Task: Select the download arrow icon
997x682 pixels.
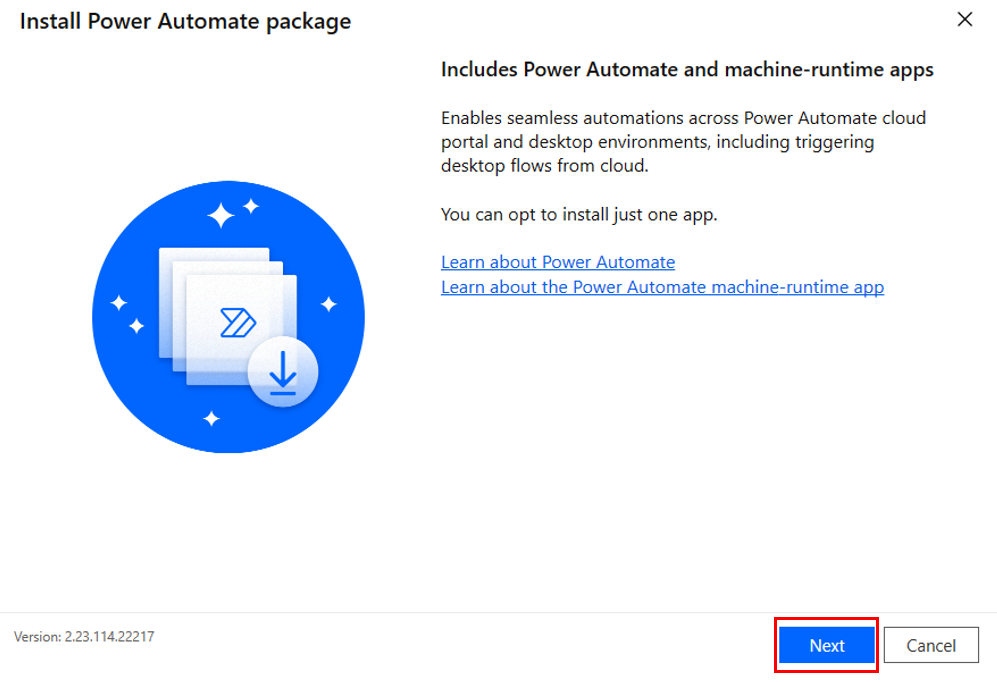Action: 283,372
